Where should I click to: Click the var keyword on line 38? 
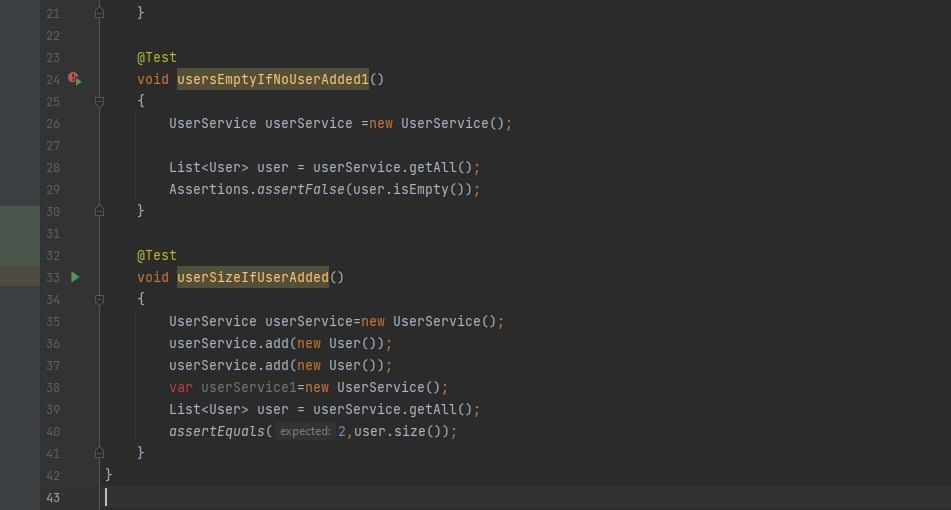pos(181,388)
